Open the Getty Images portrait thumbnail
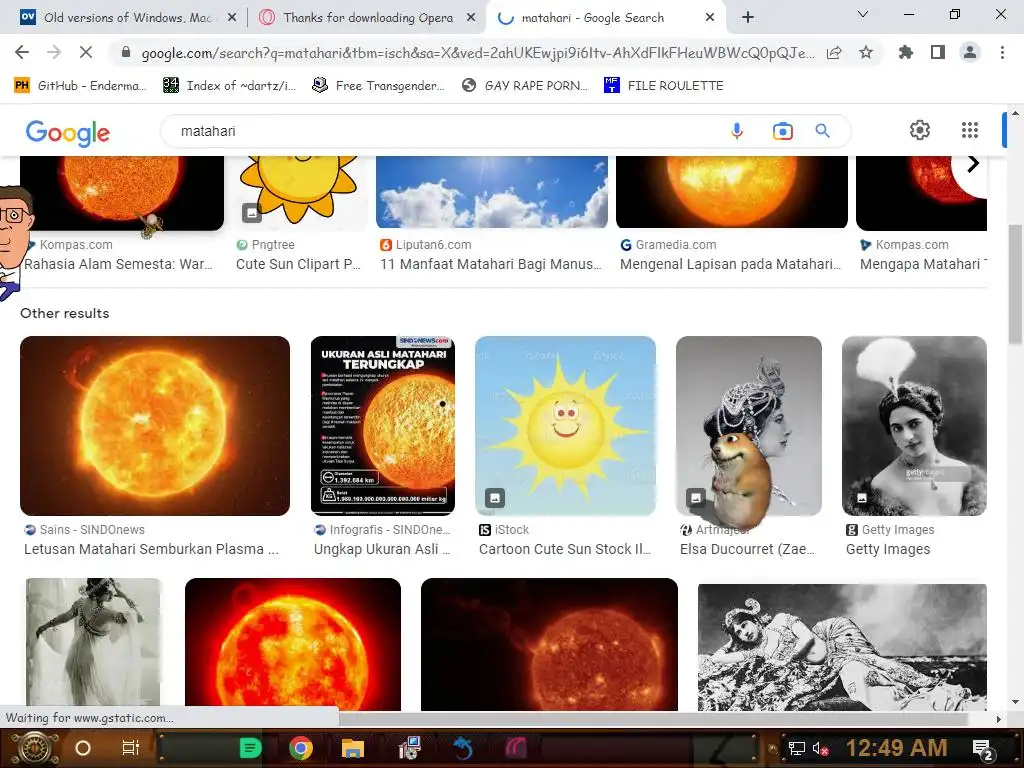The image size is (1024, 768). (x=914, y=426)
